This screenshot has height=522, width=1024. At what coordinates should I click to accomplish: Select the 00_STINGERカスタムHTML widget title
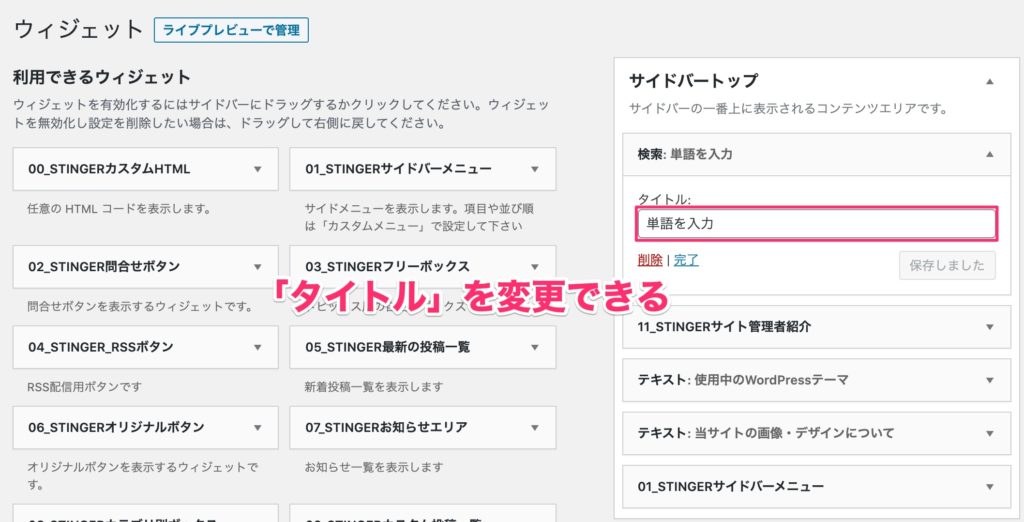(109, 169)
